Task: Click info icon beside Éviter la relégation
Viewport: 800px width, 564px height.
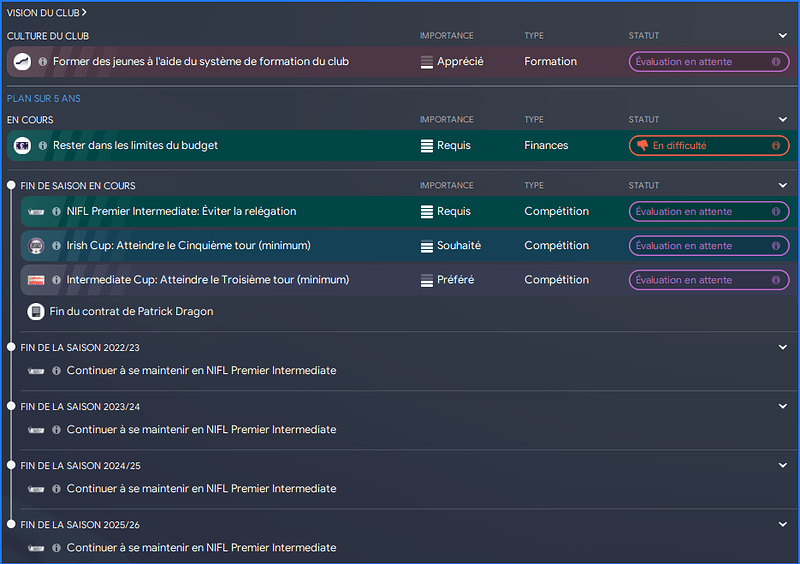Action: (57, 211)
